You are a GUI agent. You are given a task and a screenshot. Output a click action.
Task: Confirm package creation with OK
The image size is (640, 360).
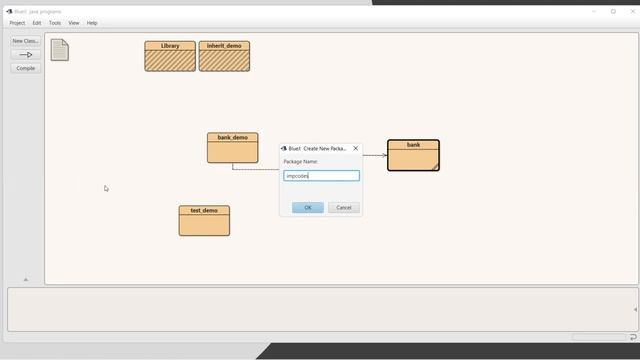click(308, 207)
